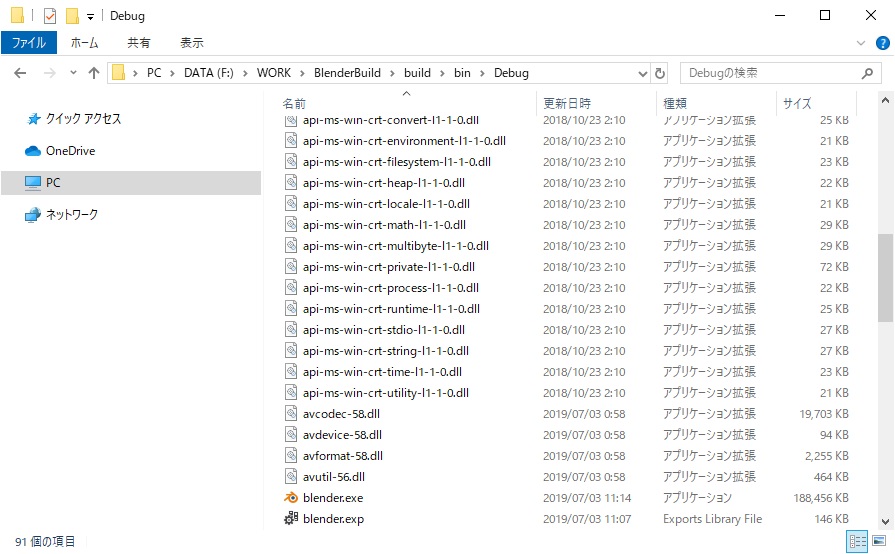Switch to details view layout

[857, 541]
